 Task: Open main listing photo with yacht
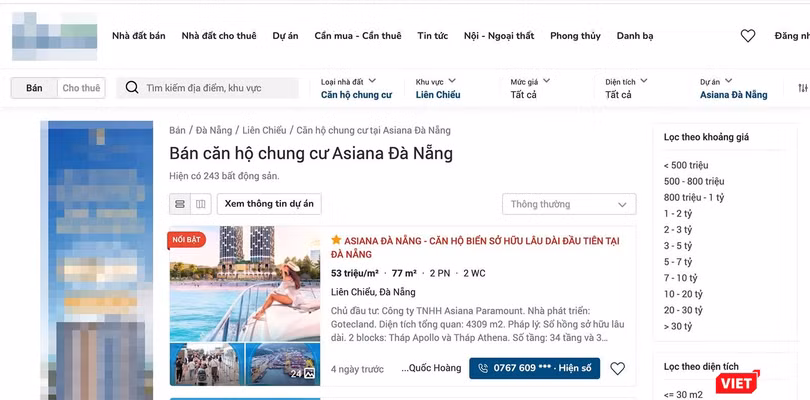click(x=245, y=284)
